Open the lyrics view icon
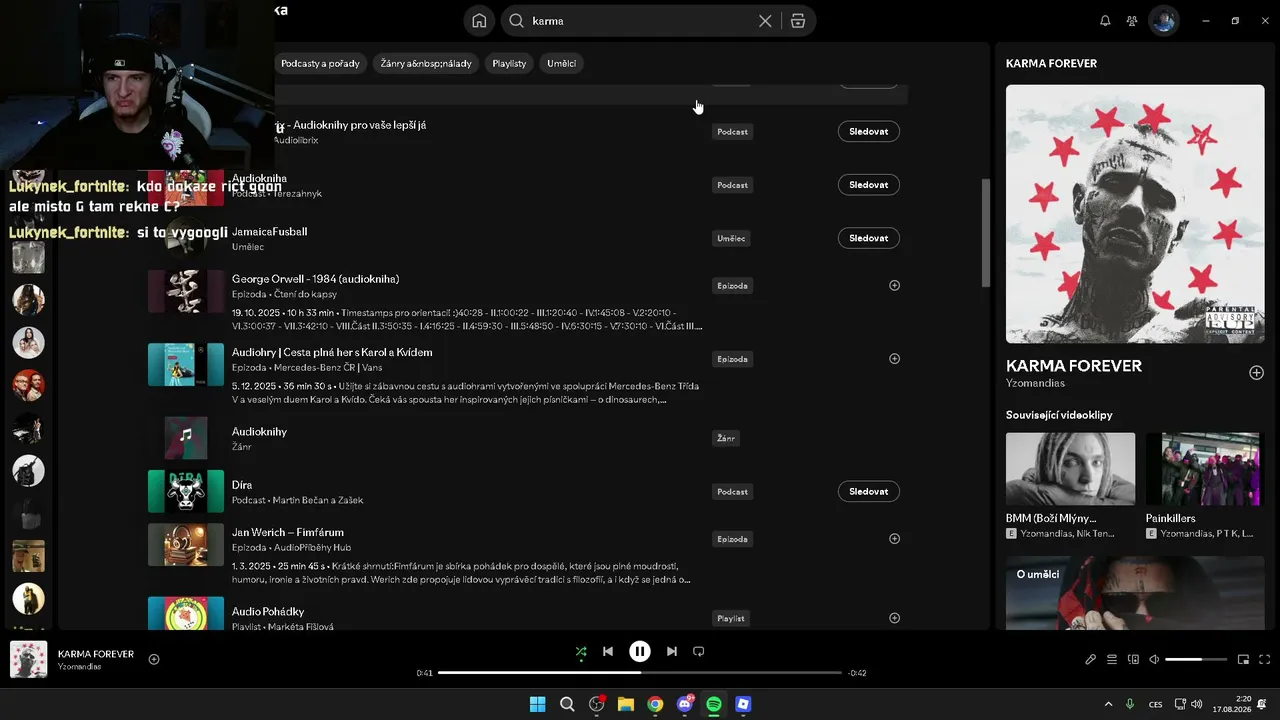The image size is (1280, 720). [x=1091, y=659]
